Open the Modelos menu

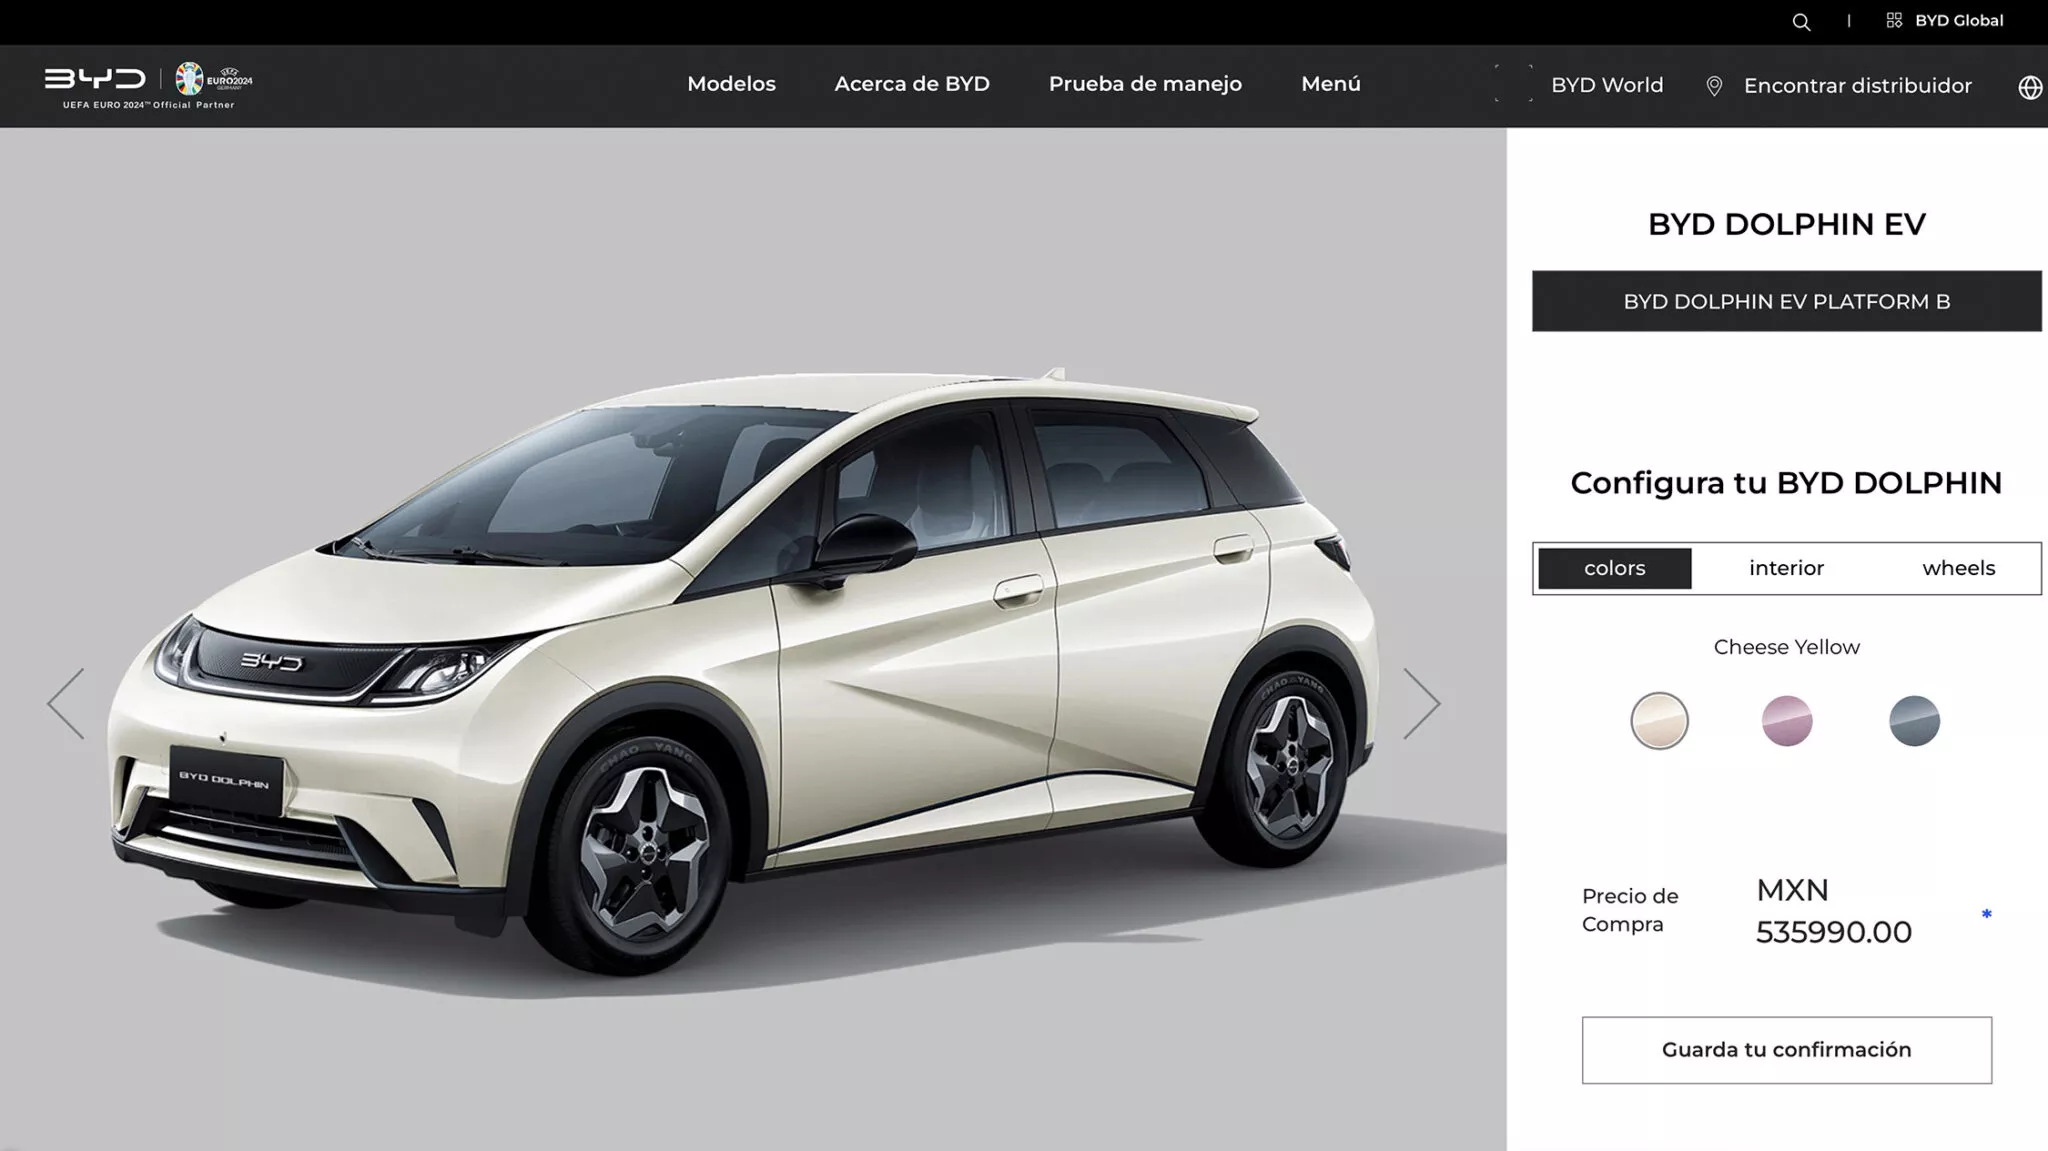click(731, 84)
